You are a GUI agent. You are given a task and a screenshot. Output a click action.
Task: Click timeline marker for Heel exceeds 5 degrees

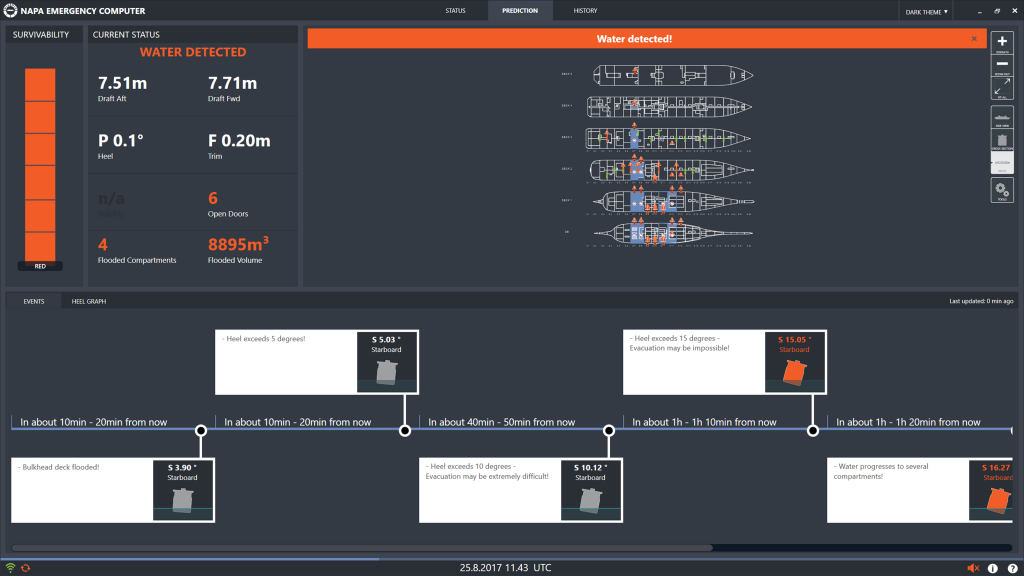point(405,430)
